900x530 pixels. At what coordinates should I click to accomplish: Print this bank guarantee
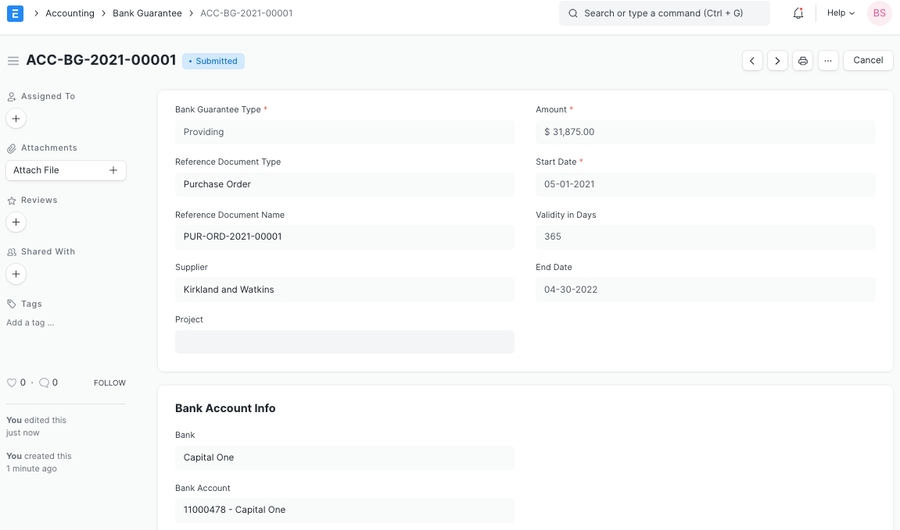802,61
